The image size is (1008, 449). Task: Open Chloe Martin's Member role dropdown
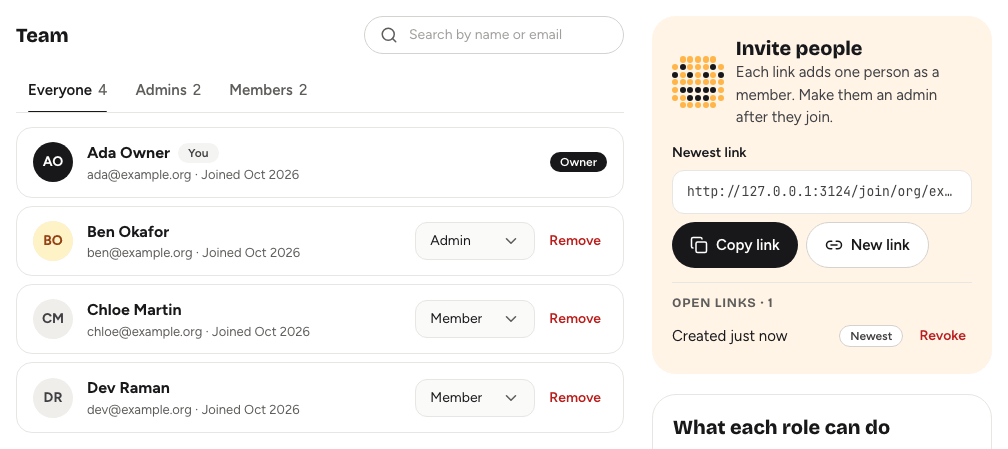tap(474, 318)
